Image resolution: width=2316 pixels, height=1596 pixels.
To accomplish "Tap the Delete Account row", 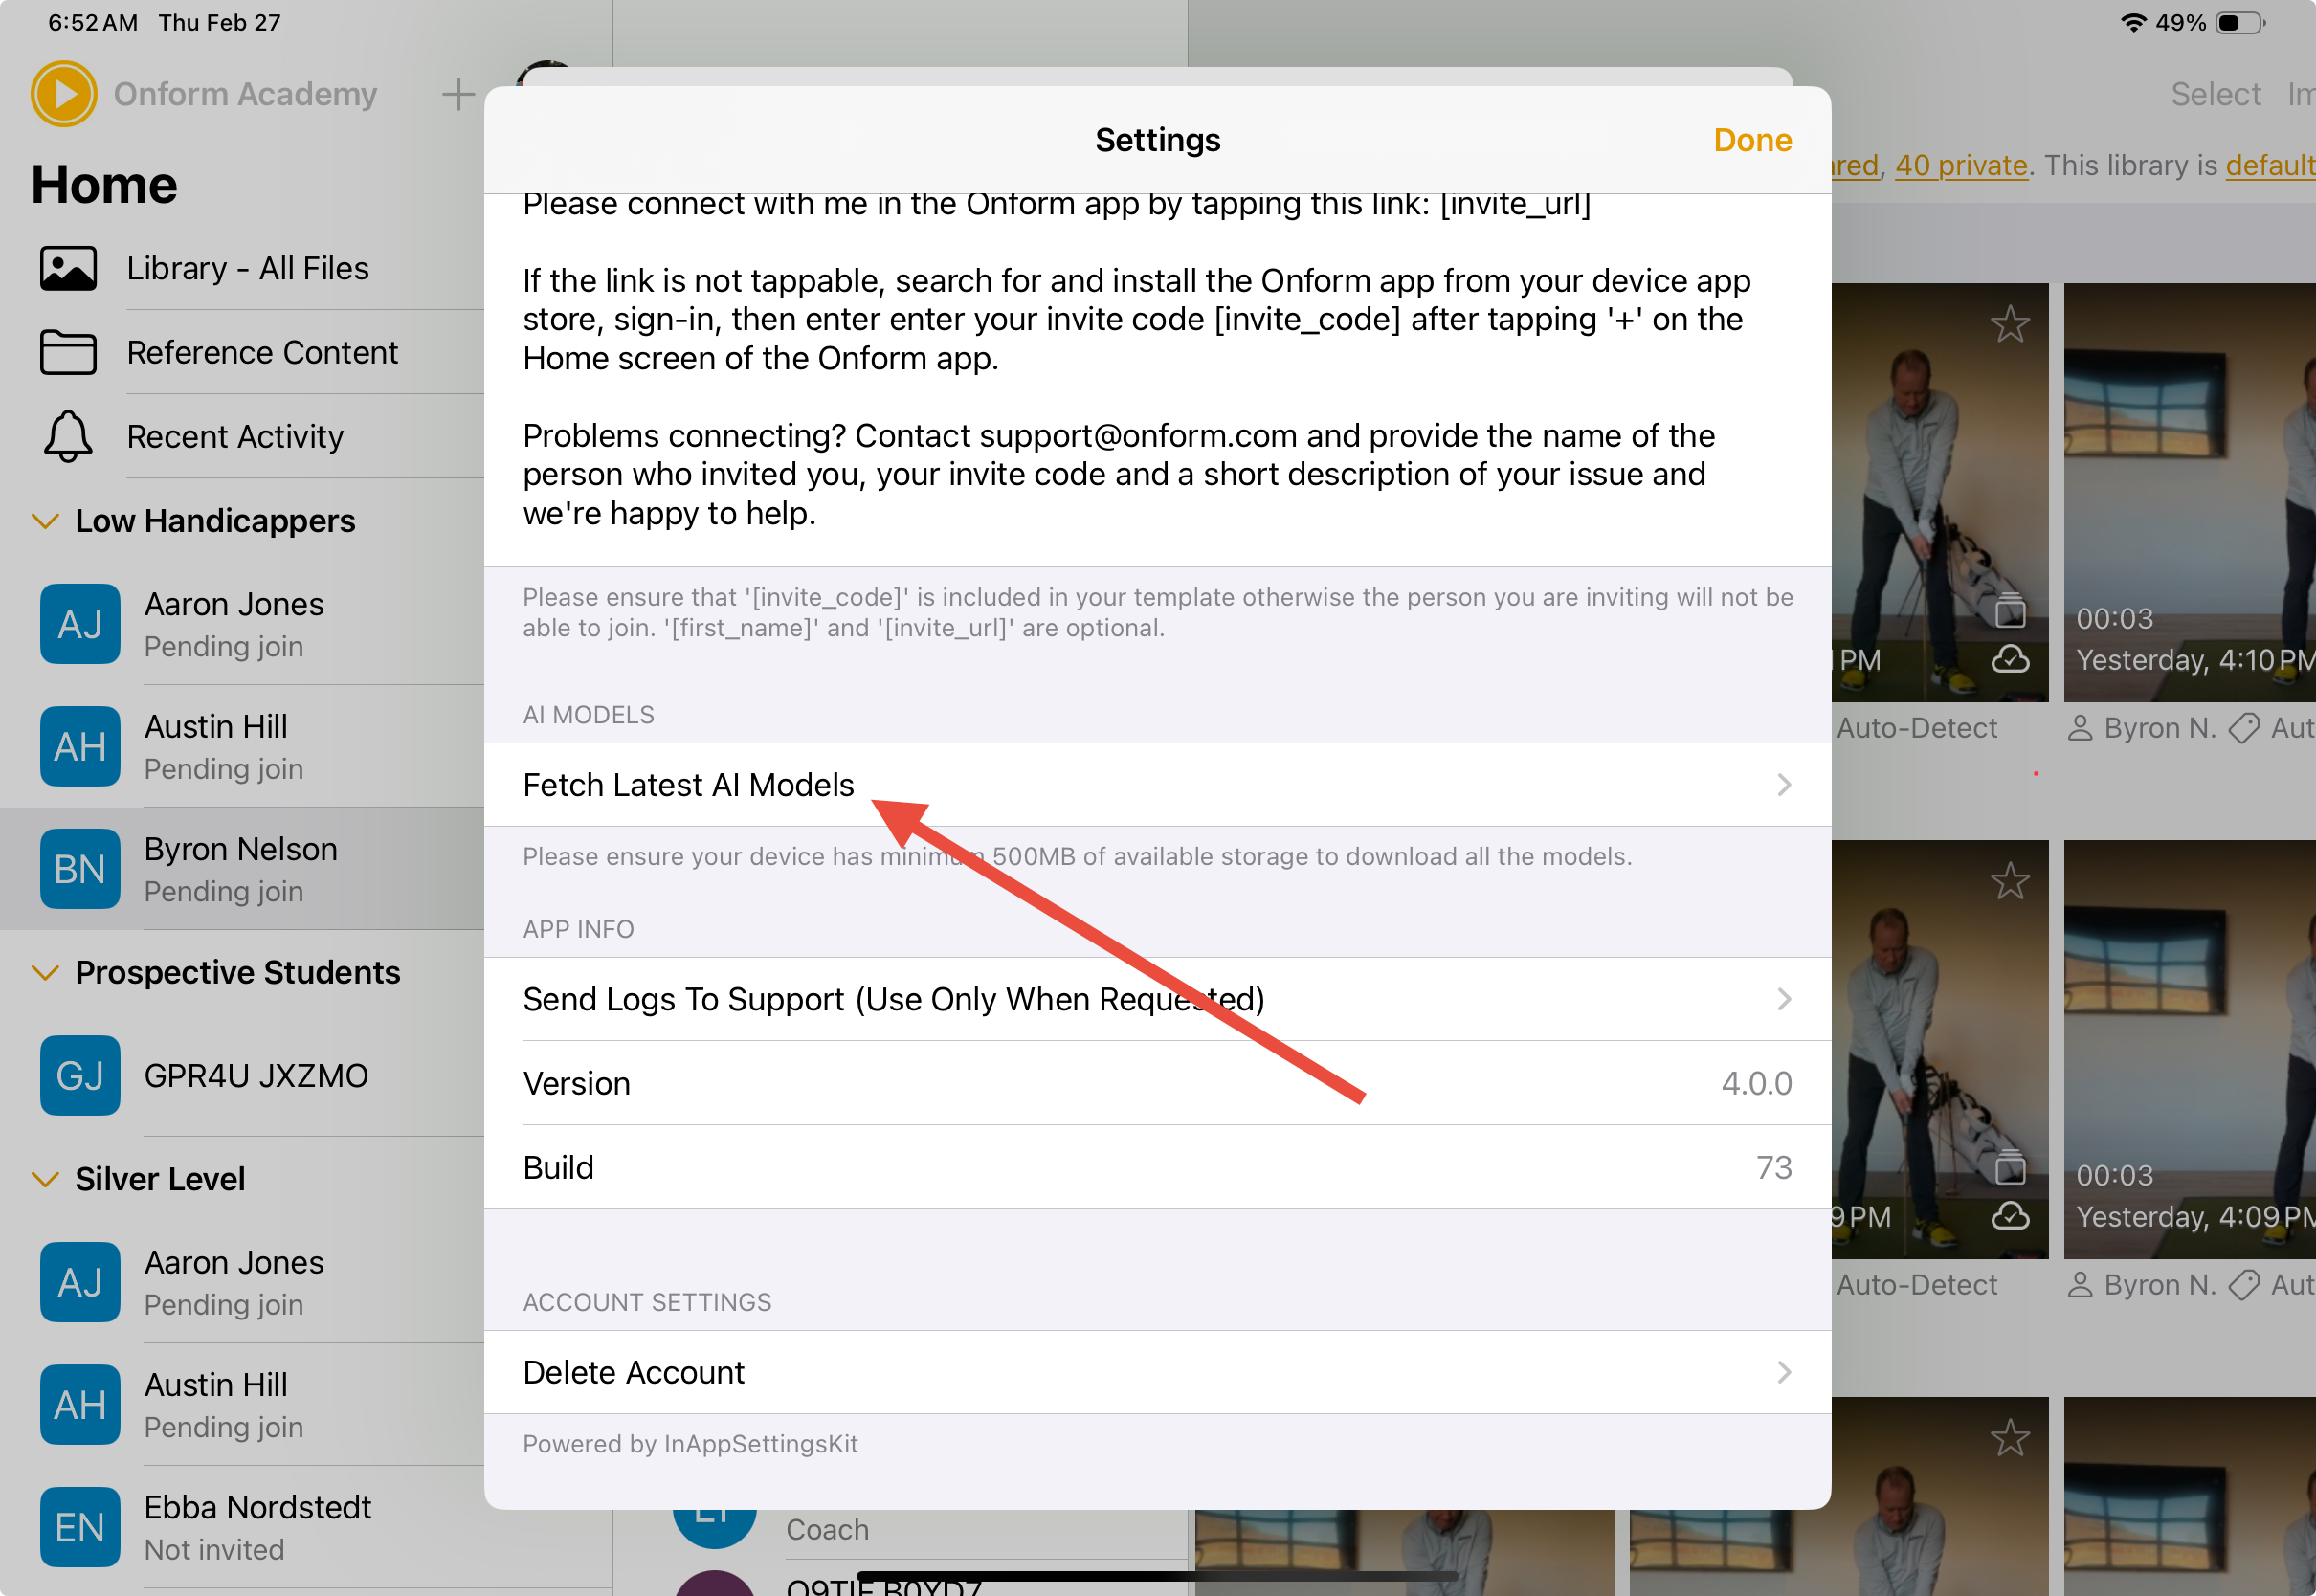I will click(x=1157, y=1372).
